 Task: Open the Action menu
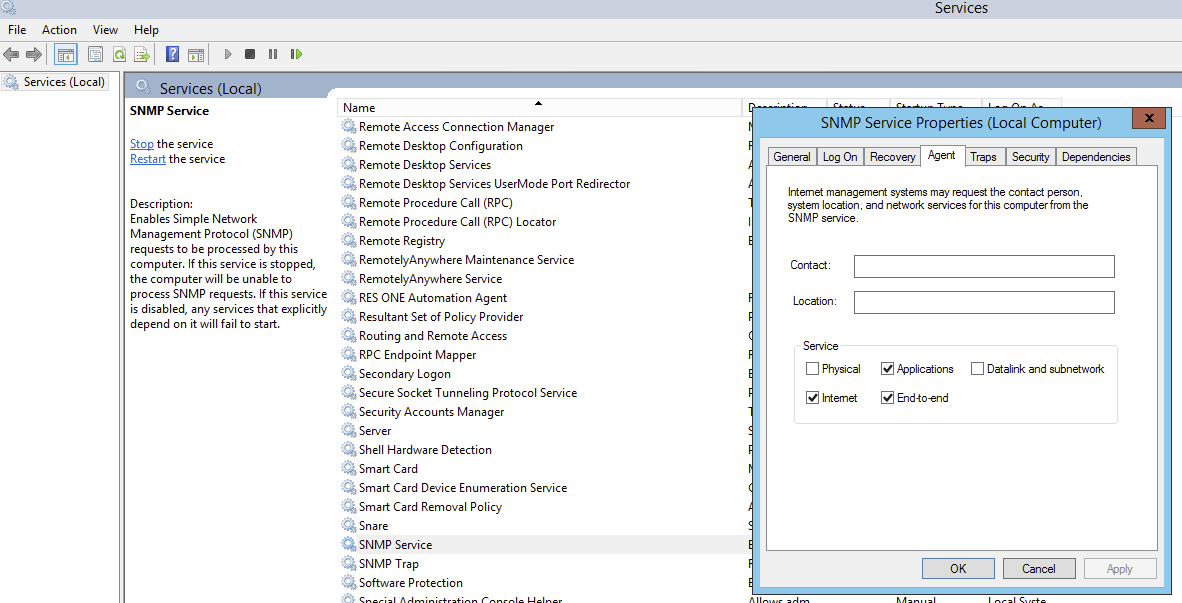[x=59, y=30]
